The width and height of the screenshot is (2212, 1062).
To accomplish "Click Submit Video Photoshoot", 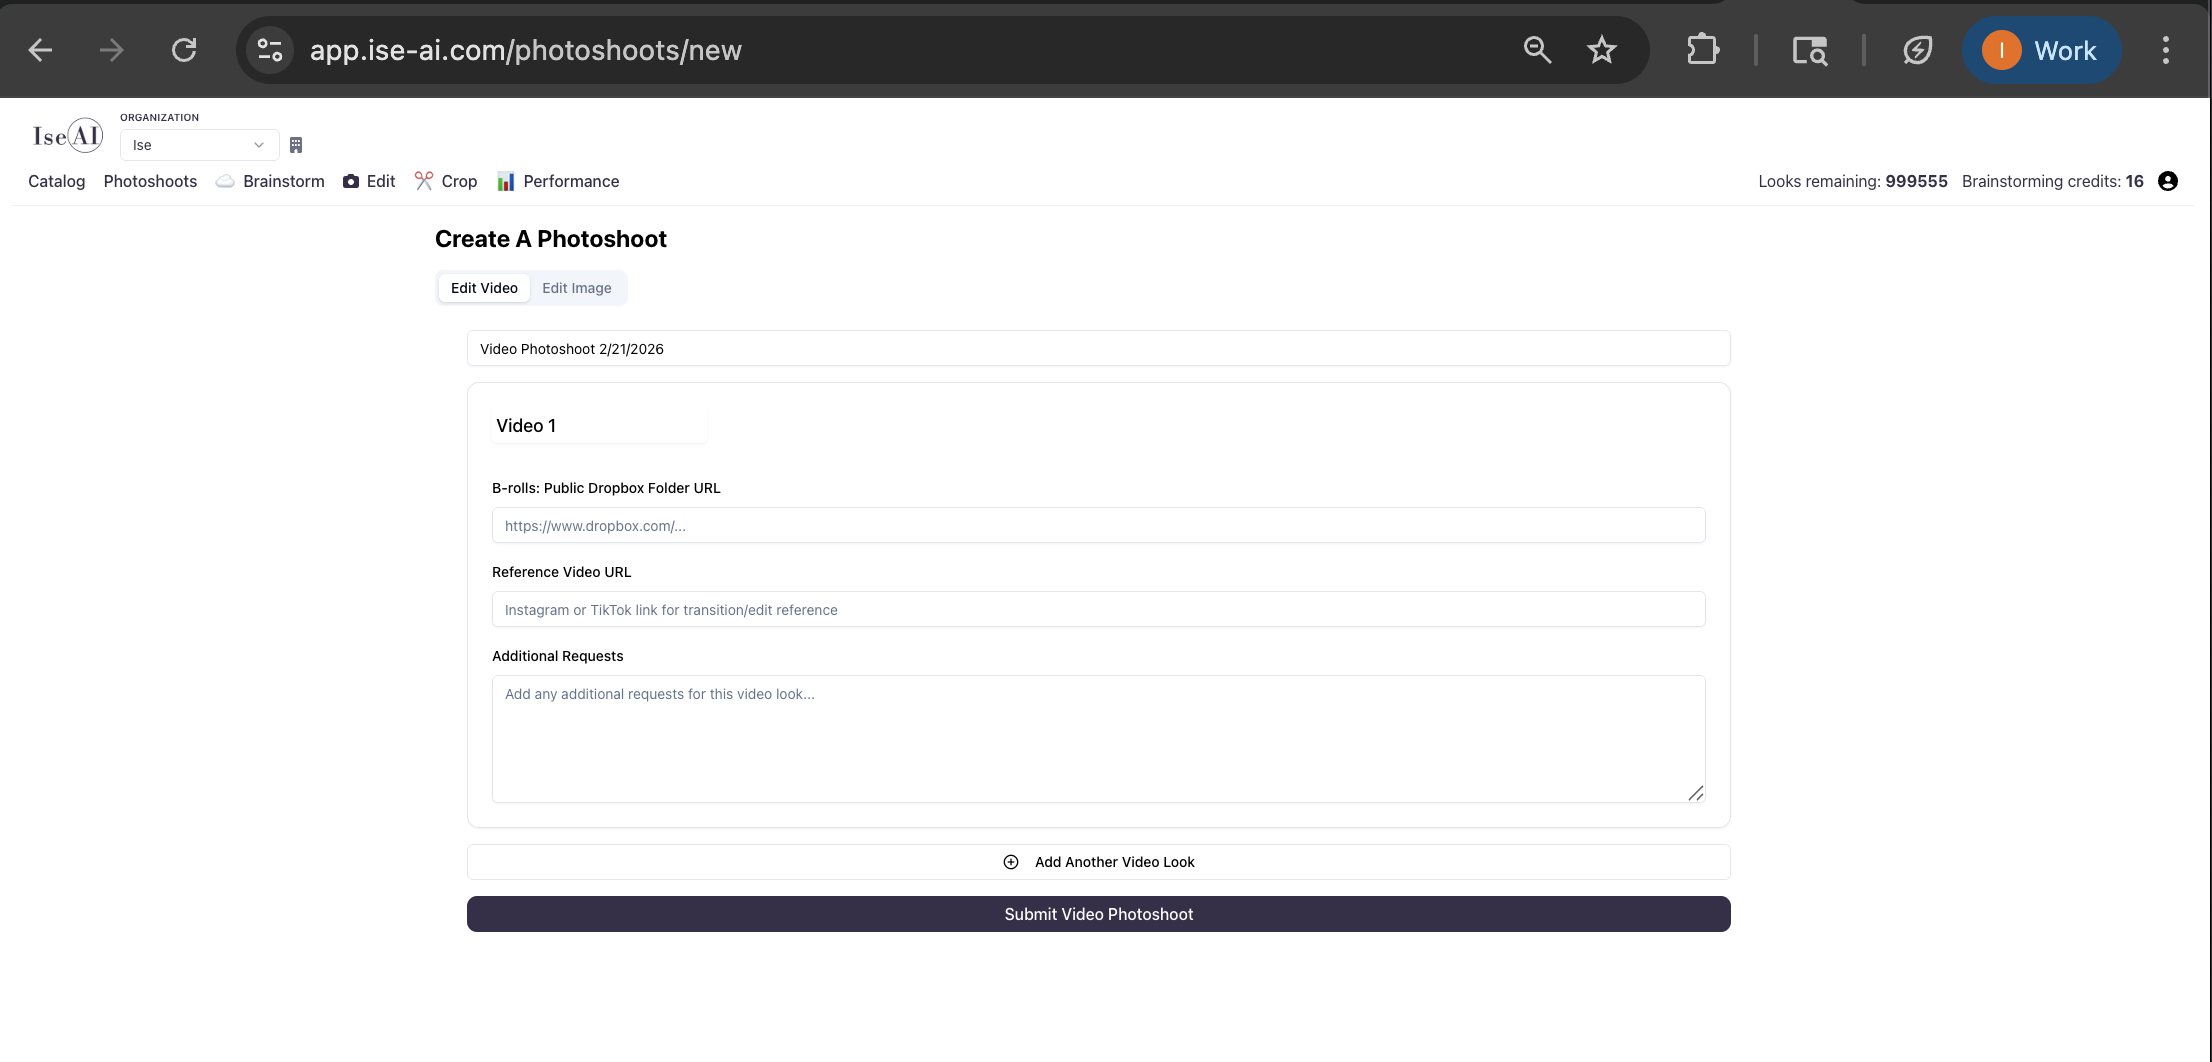I will click(1098, 913).
